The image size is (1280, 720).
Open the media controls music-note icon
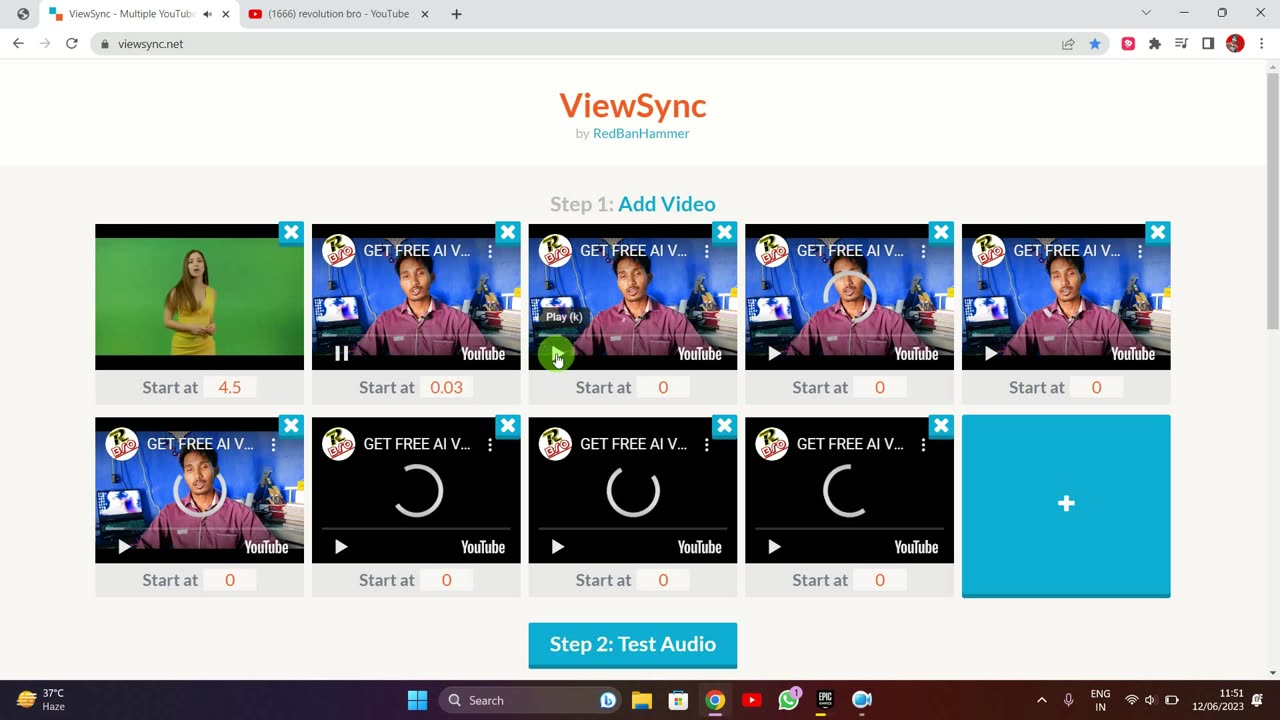pyautogui.click(x=1181, y=44)
